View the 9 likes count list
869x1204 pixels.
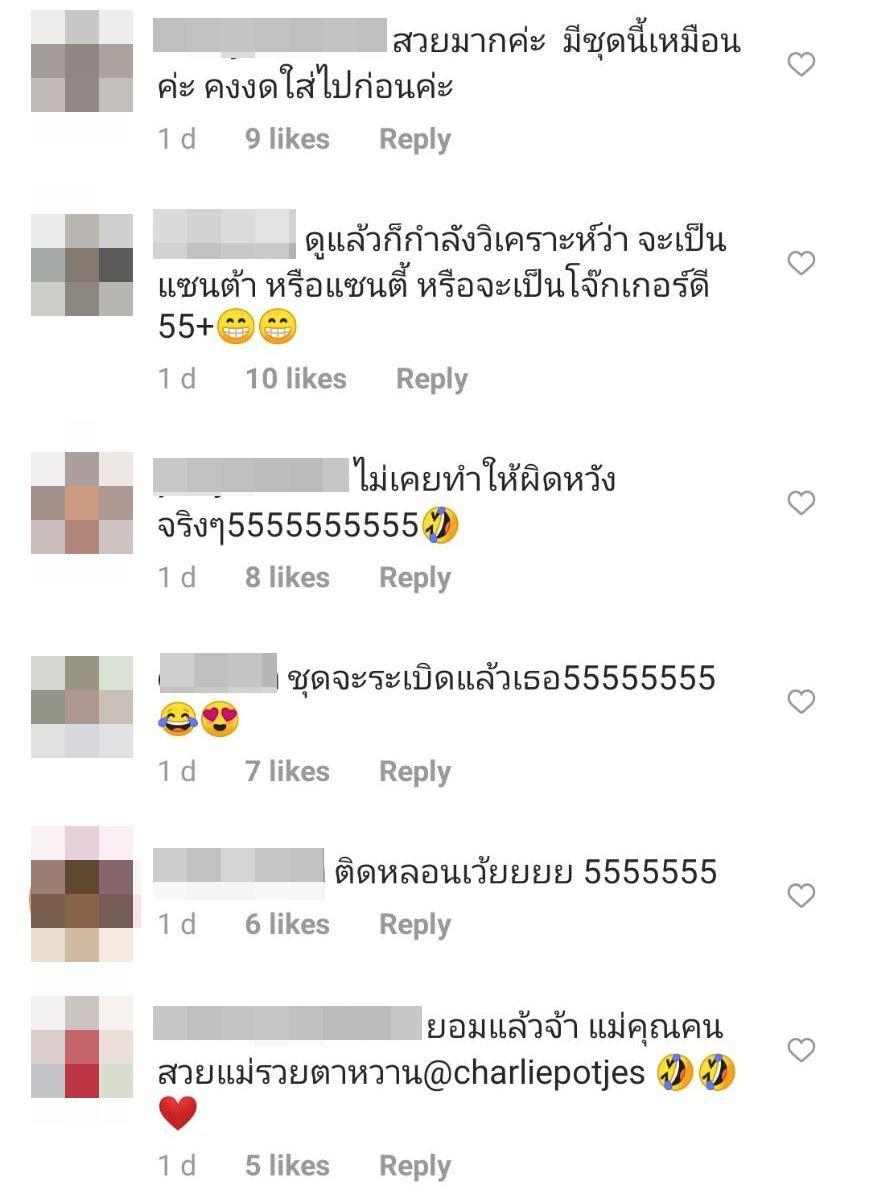click(288, 140)
